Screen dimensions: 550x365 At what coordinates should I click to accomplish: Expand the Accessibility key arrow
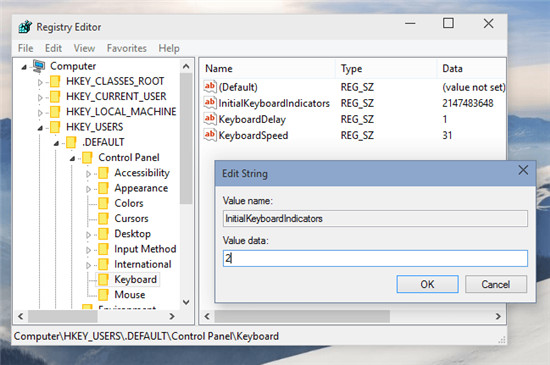pyautogui.click(x=88, y=174)
